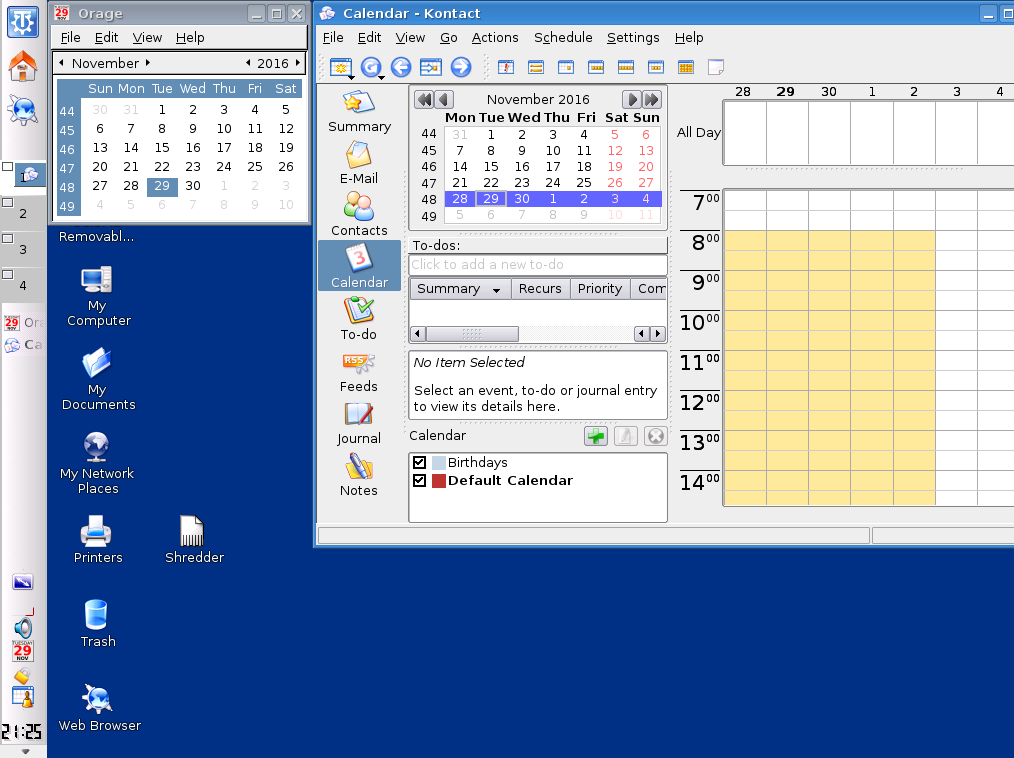
Task: Uncheck the Birthdays calendar checkbox
Action: click(x=419, y=462)
